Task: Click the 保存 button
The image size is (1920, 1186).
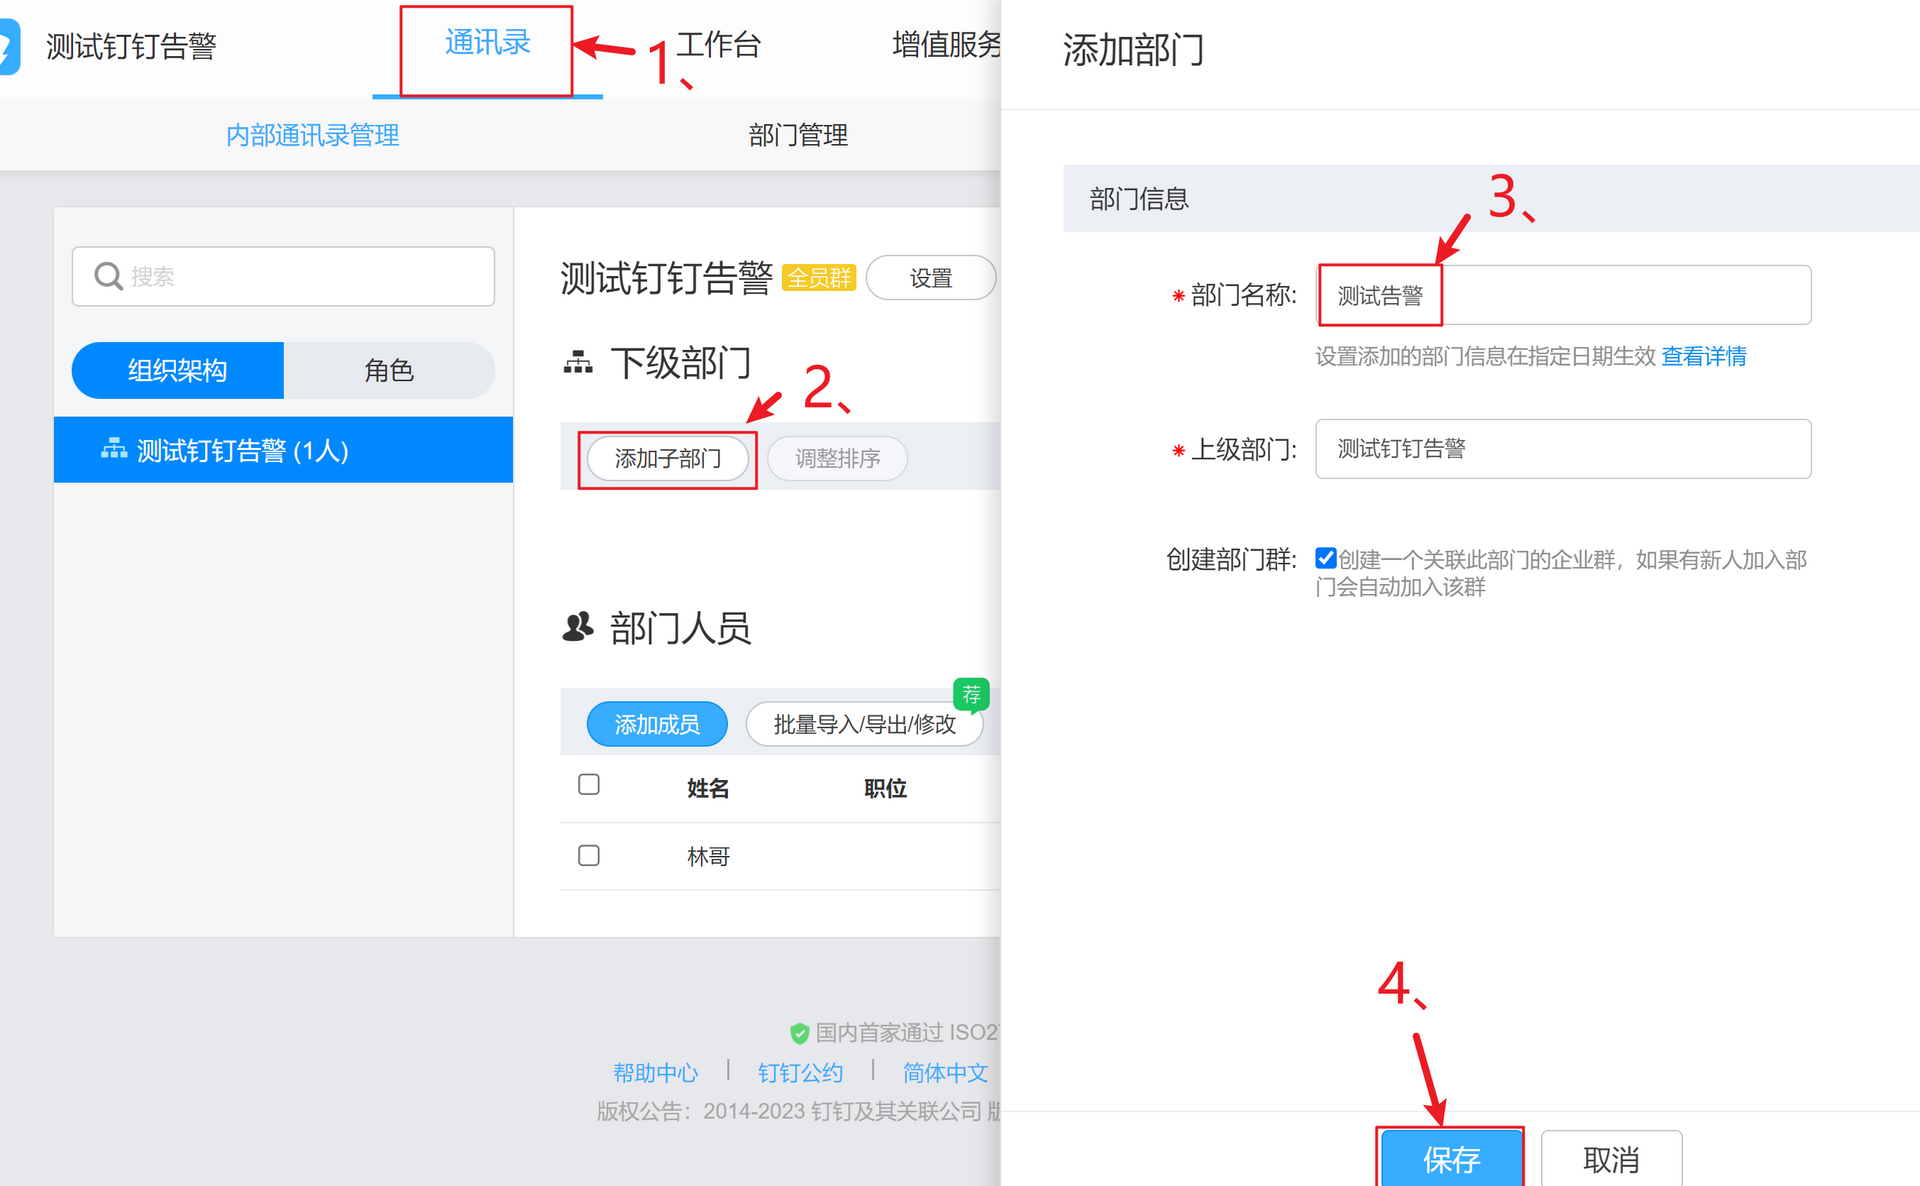Action: point(1450,1159)
